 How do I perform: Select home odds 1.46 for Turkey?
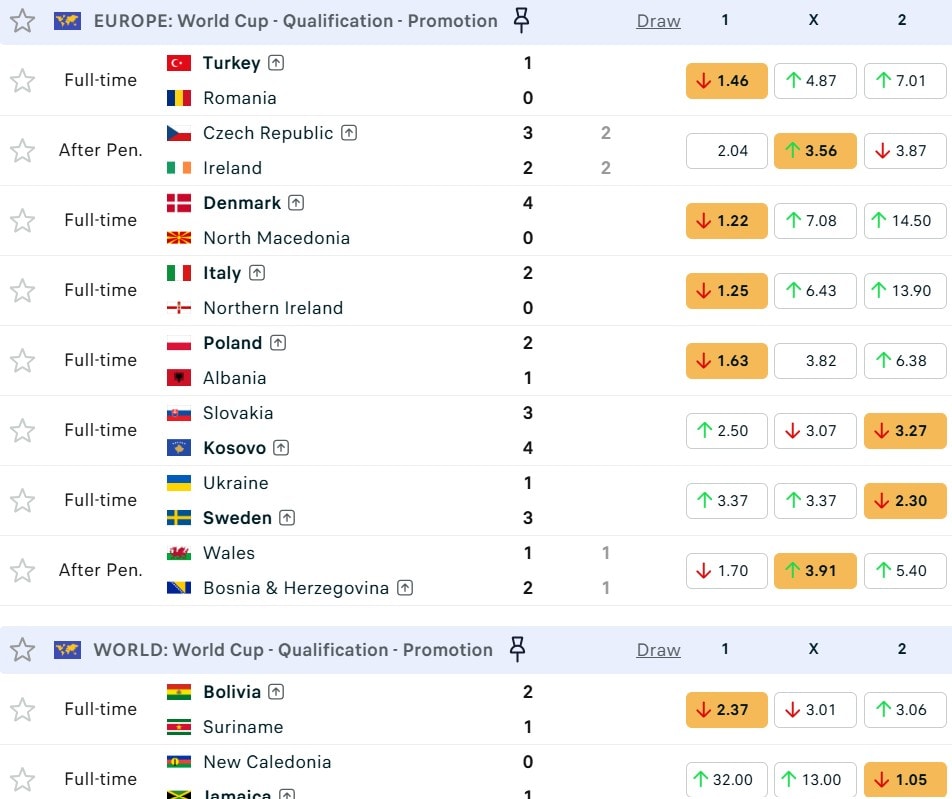click(726, 81)
